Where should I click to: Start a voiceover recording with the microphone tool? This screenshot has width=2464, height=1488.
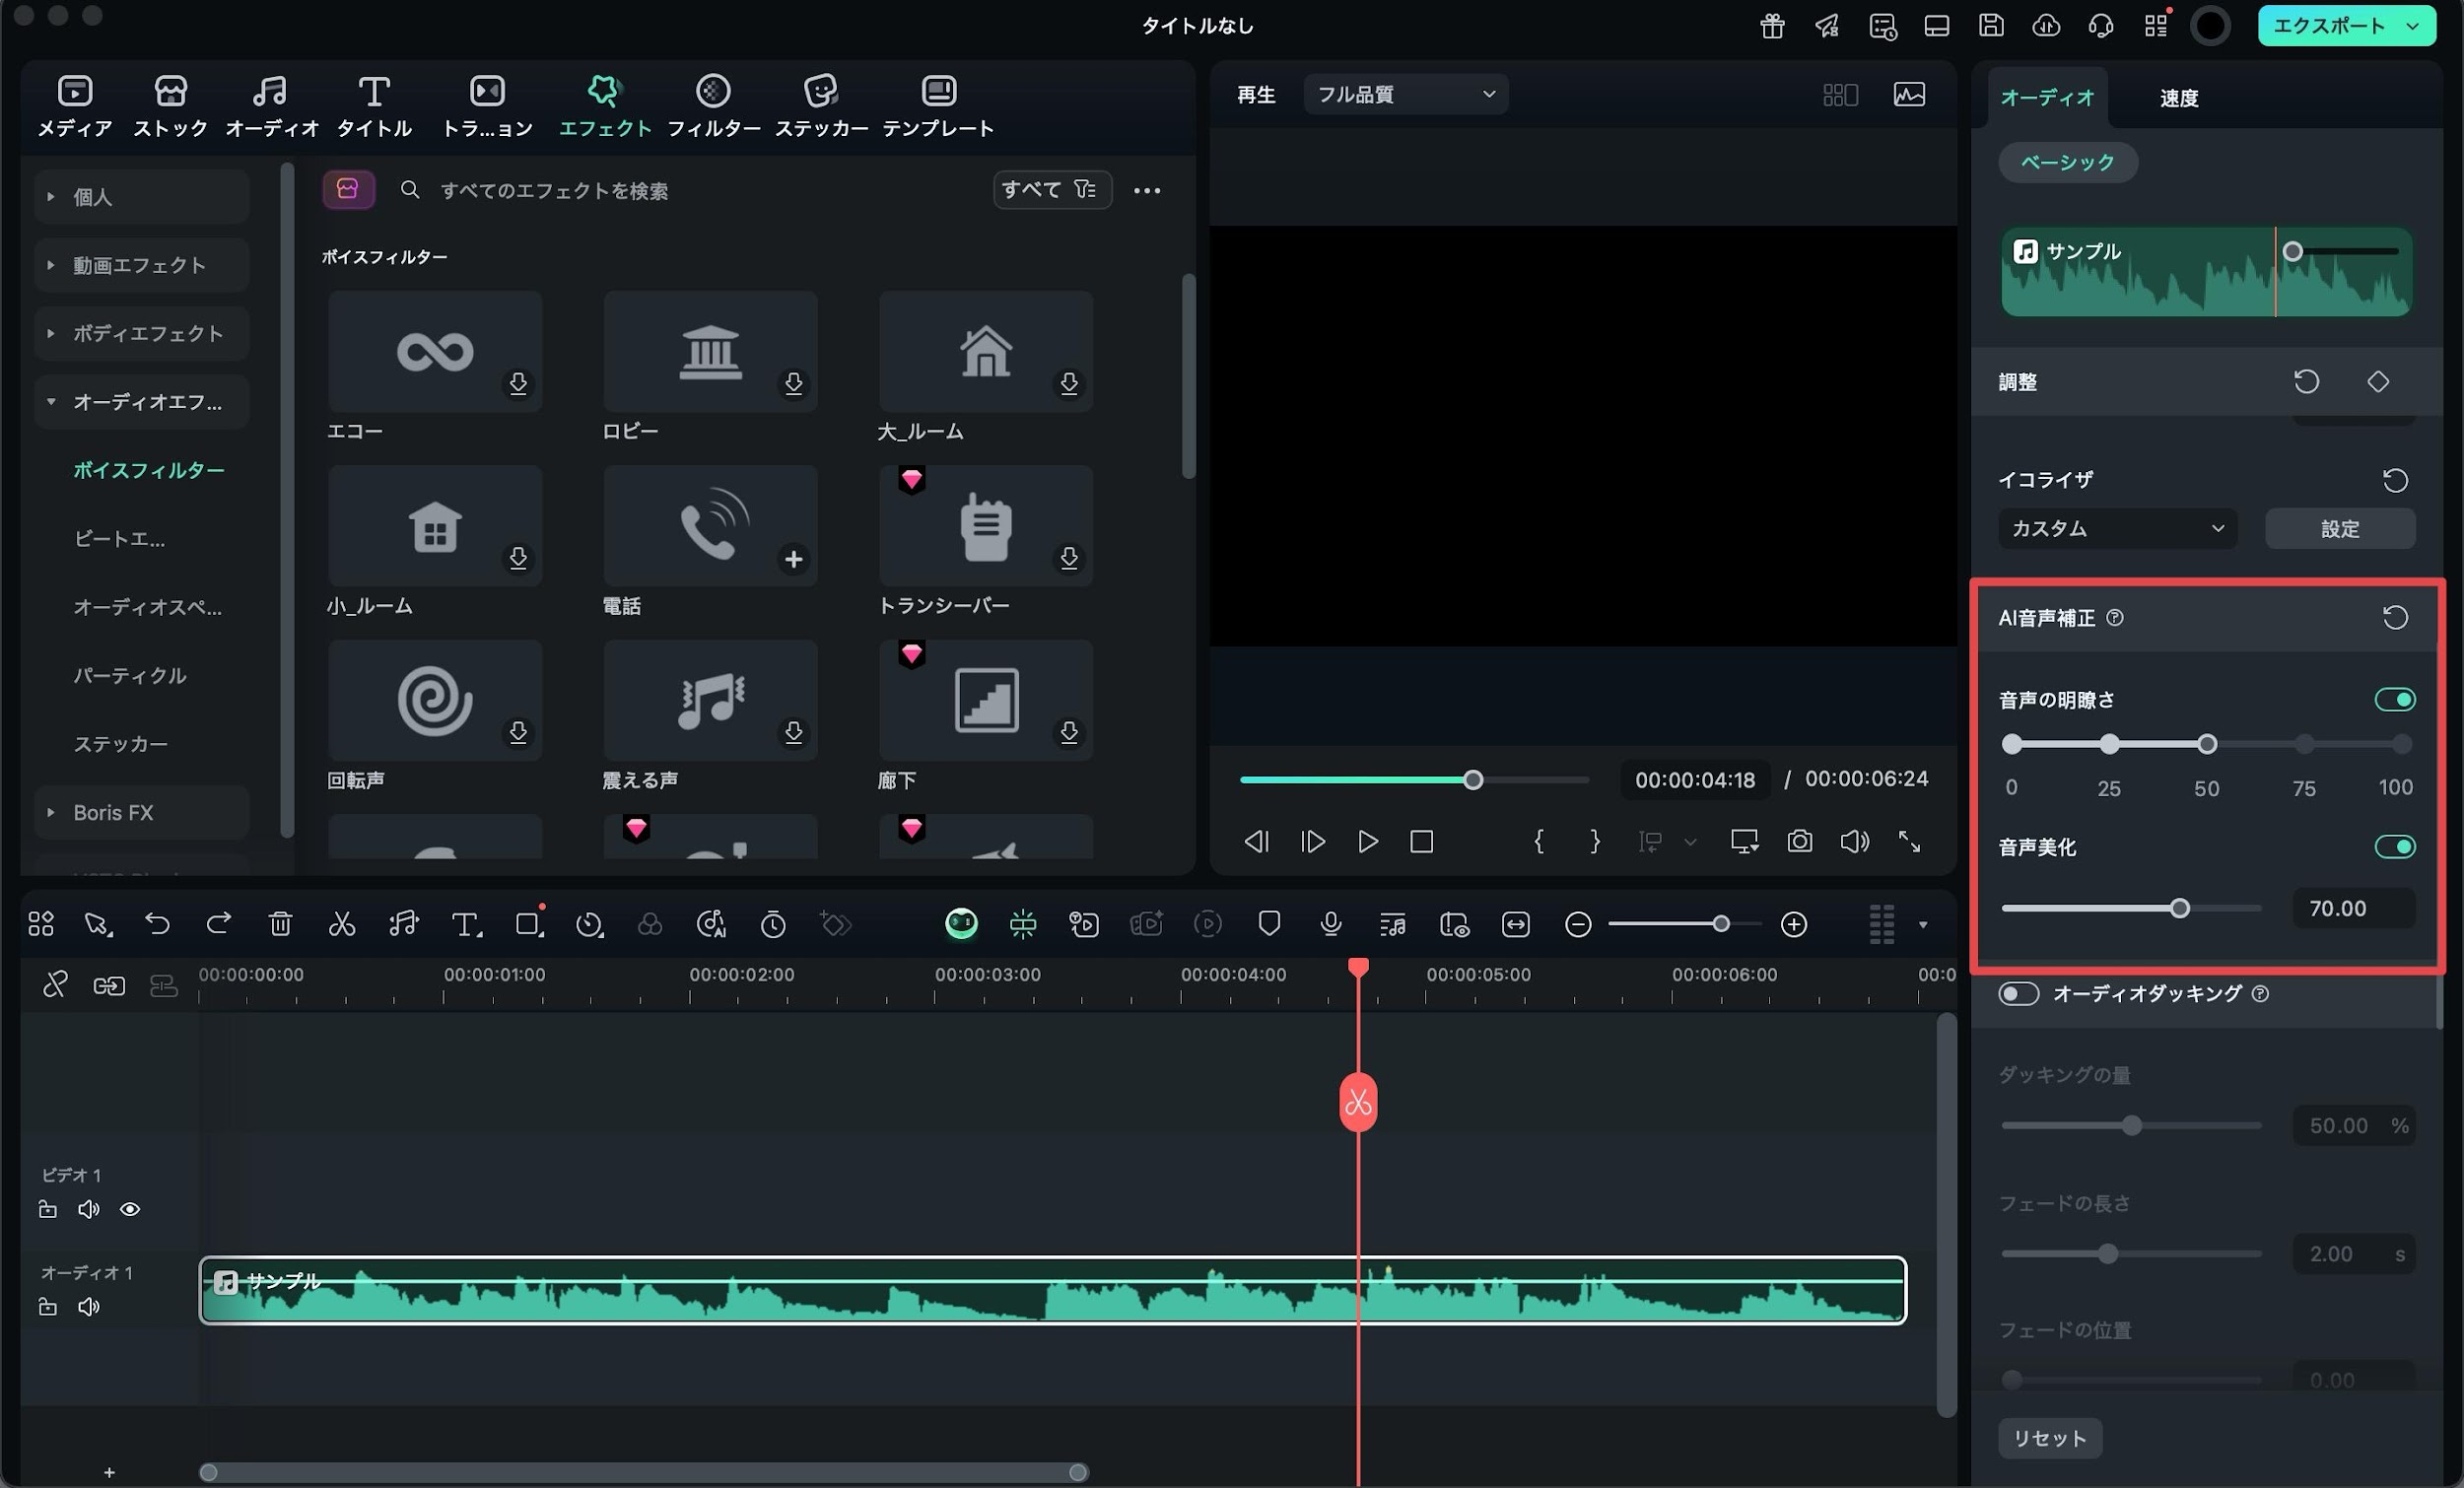point(1331,924)
